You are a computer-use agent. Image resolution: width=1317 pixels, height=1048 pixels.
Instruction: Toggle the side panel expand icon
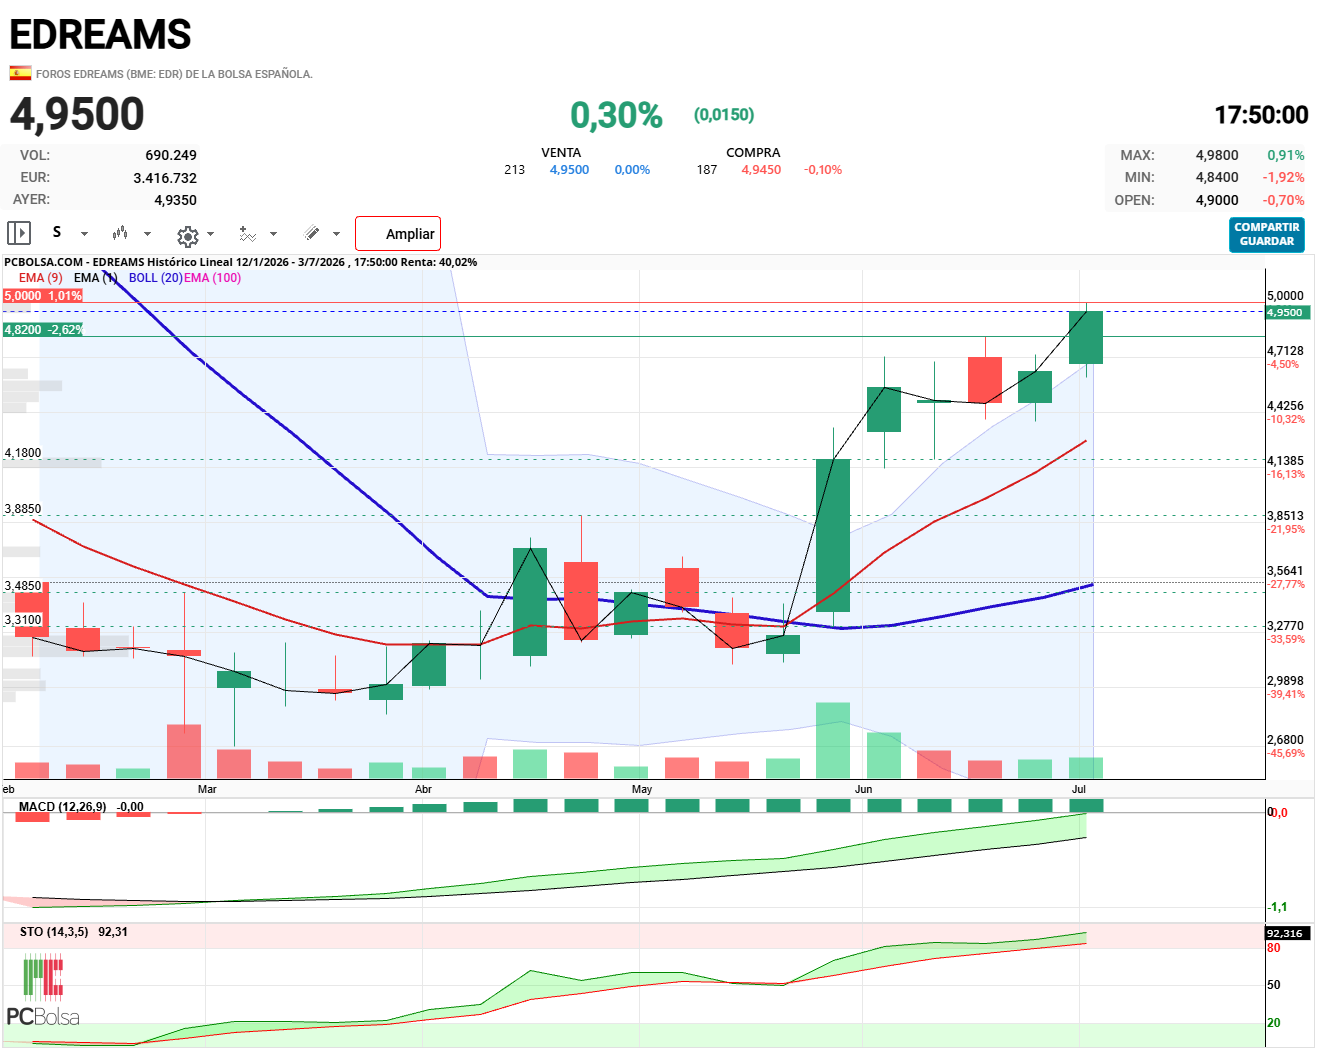19,233
